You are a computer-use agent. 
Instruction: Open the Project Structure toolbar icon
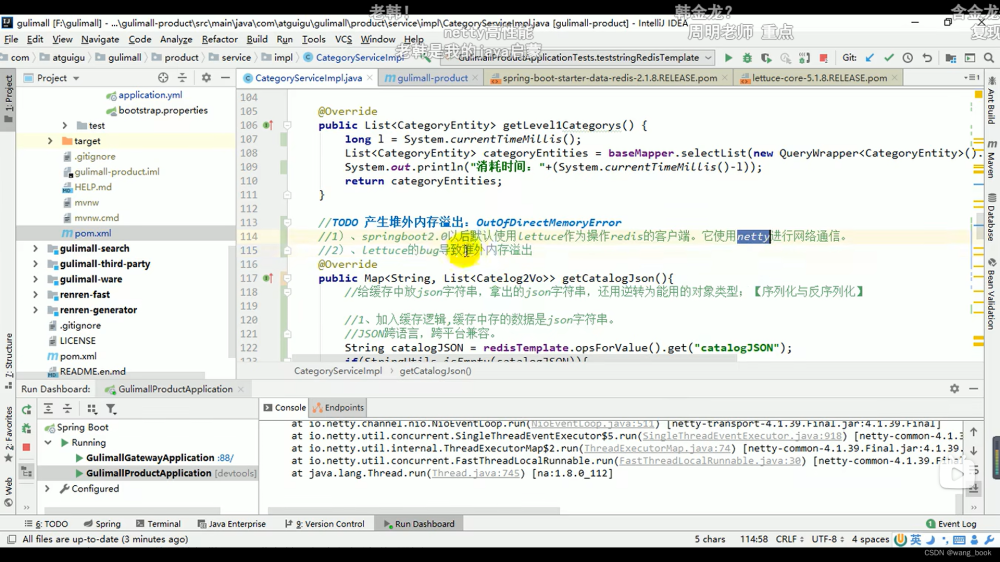click(x=950, y=57)
